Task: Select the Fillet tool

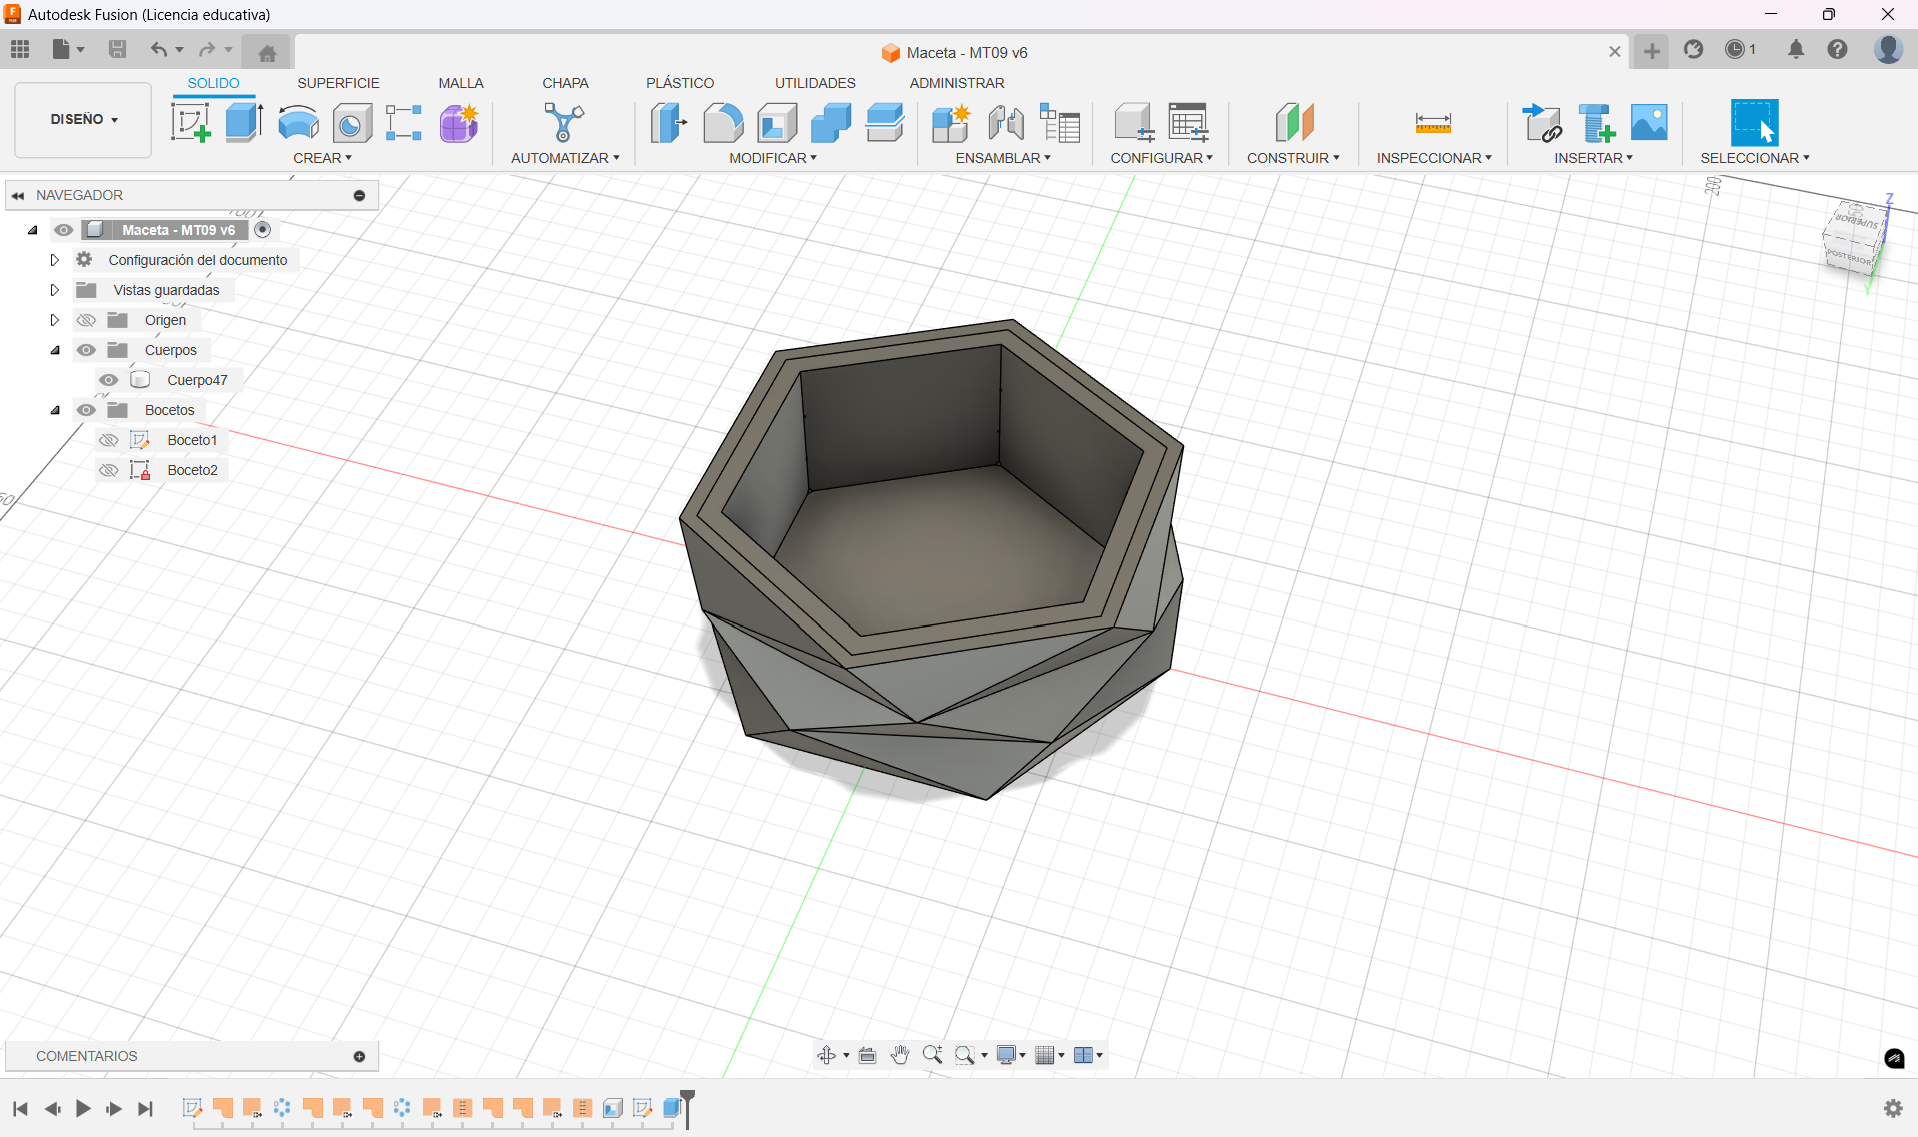Action: point(723,123)
